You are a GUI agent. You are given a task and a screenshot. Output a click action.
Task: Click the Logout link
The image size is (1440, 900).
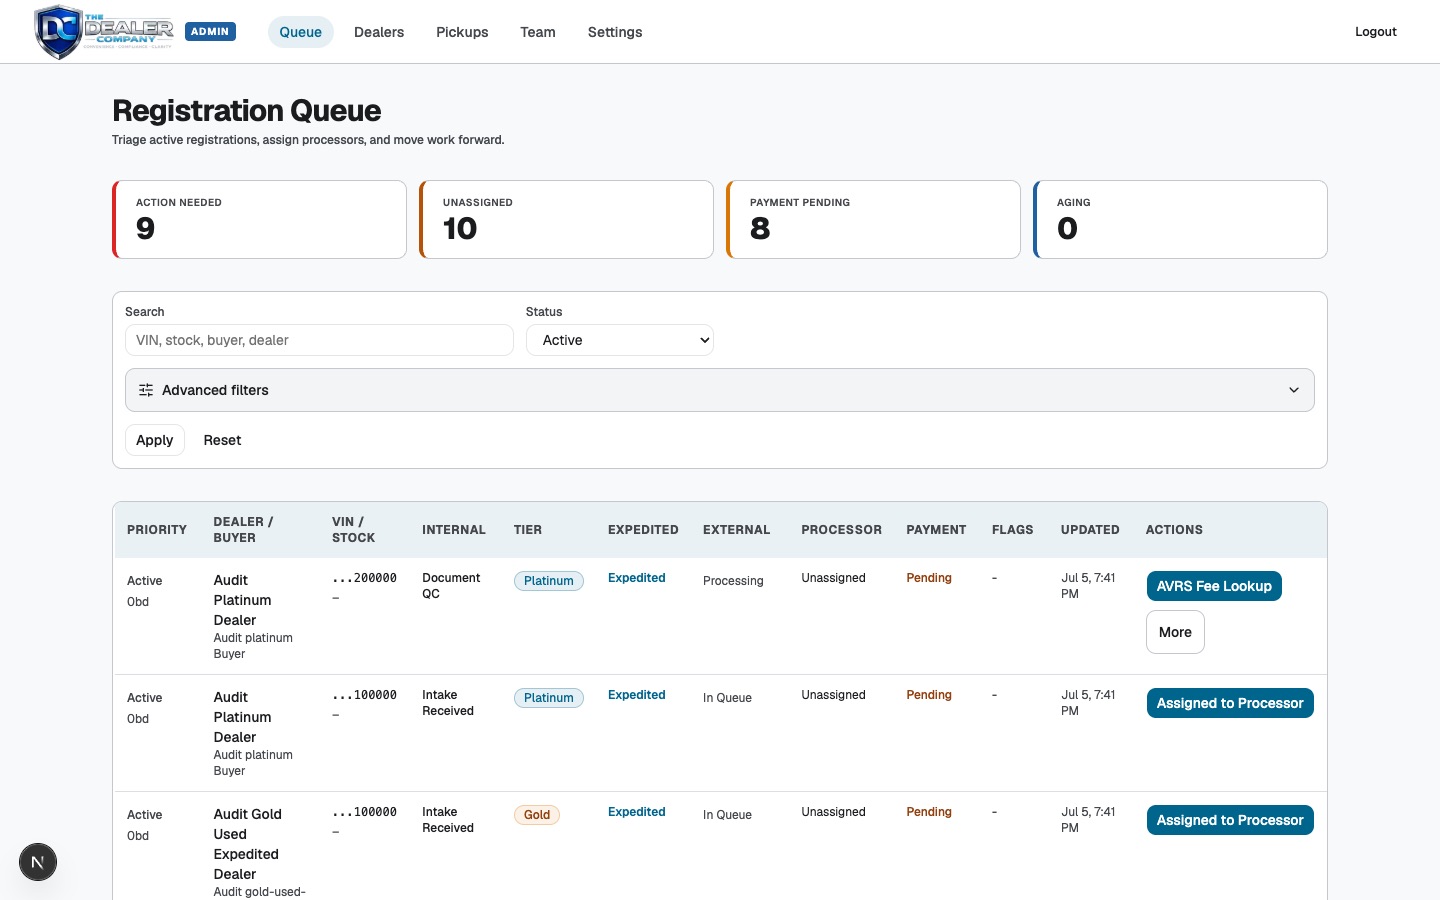click(1376, 32)
